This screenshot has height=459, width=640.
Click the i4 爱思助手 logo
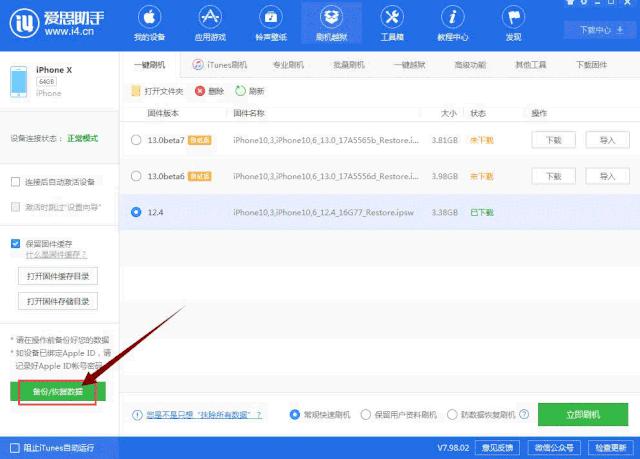tap(57, 24)
